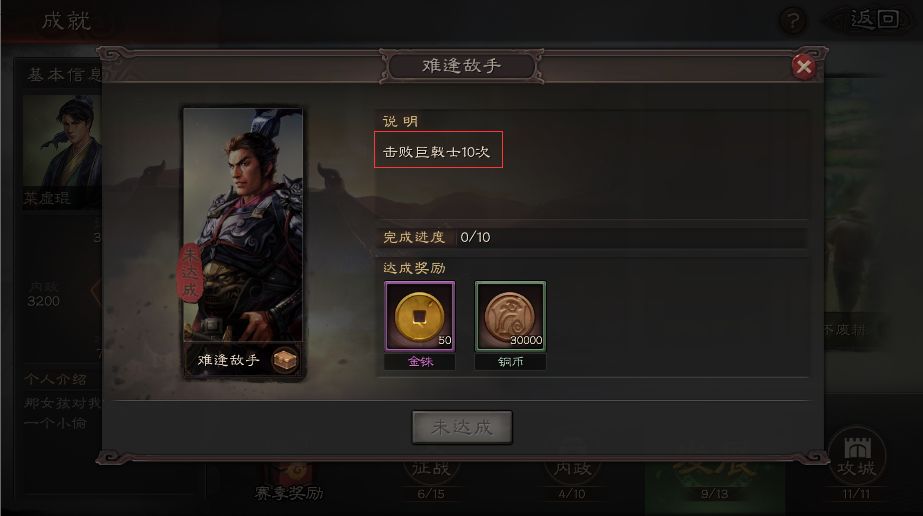
Task: Click the description text 击败巨戟士10次
Action: pyautogui.click(x=436, y=152)
